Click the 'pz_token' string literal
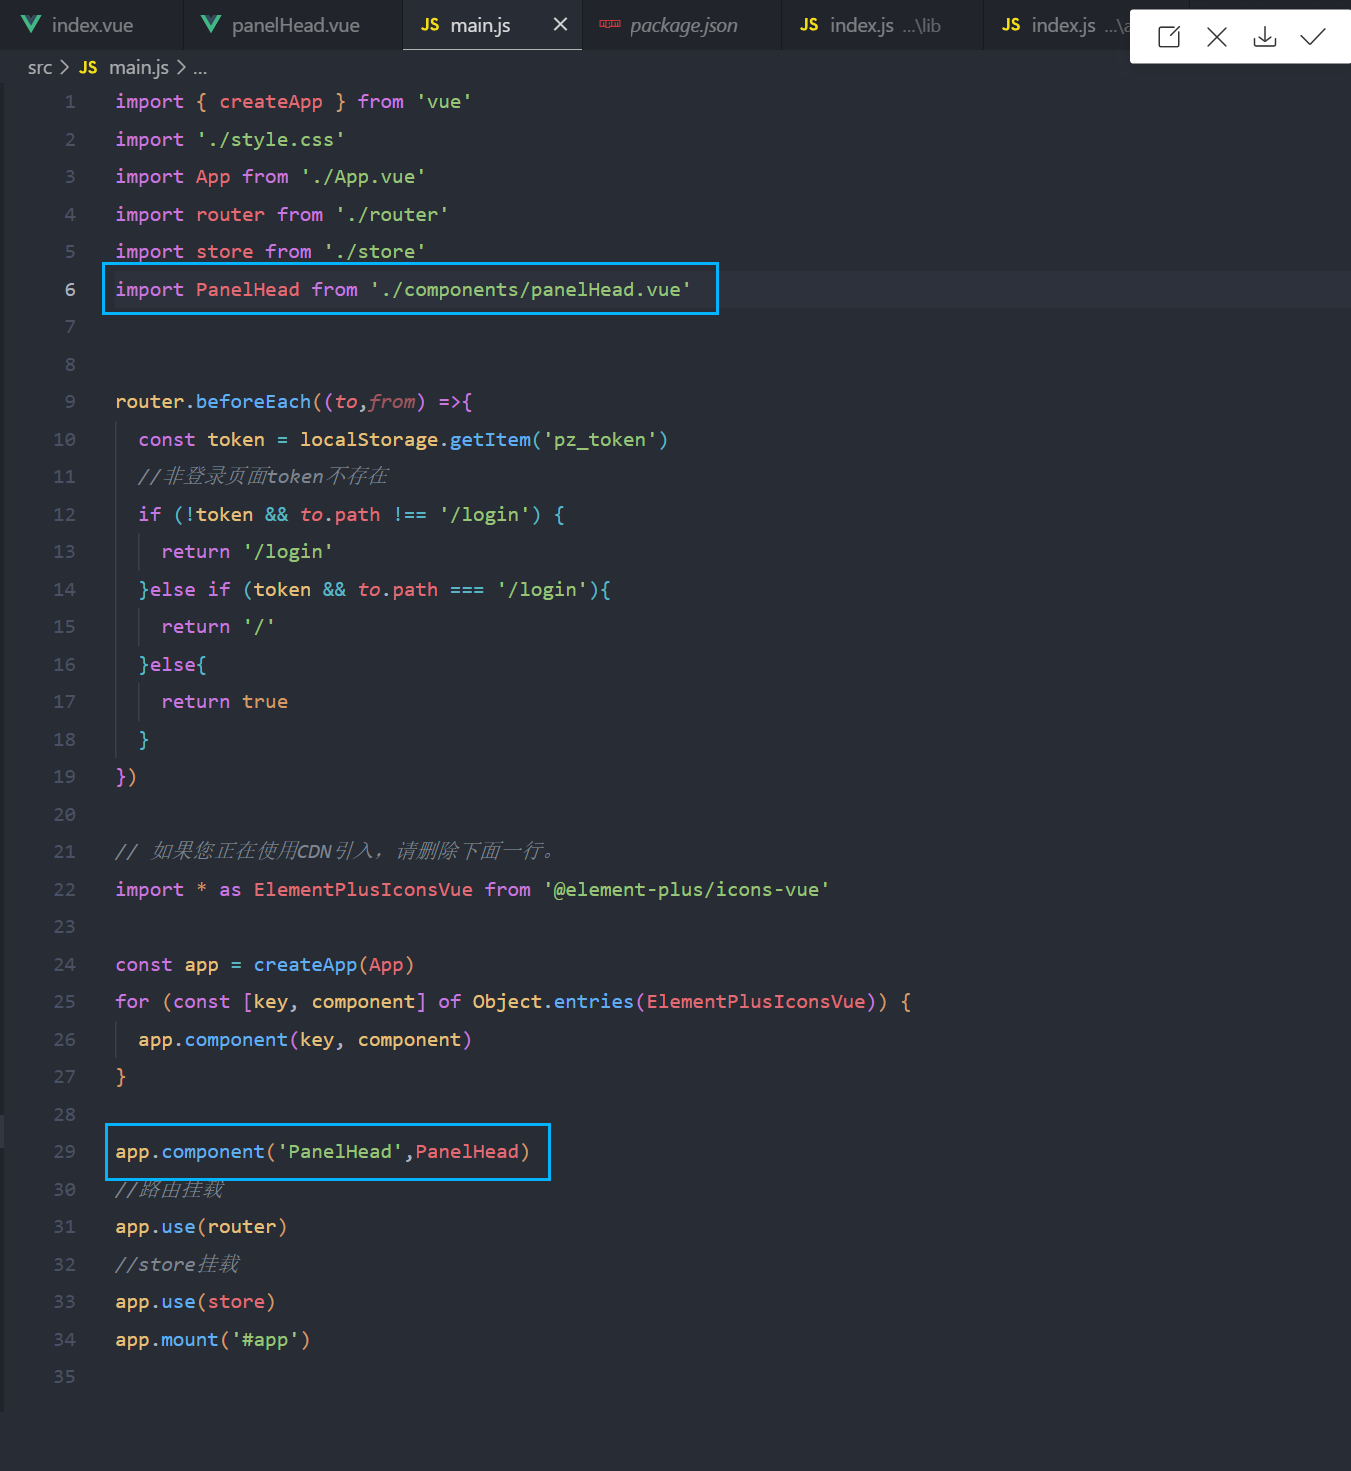The height and width of the screenshot is (1471, 1351). [600, 439]
